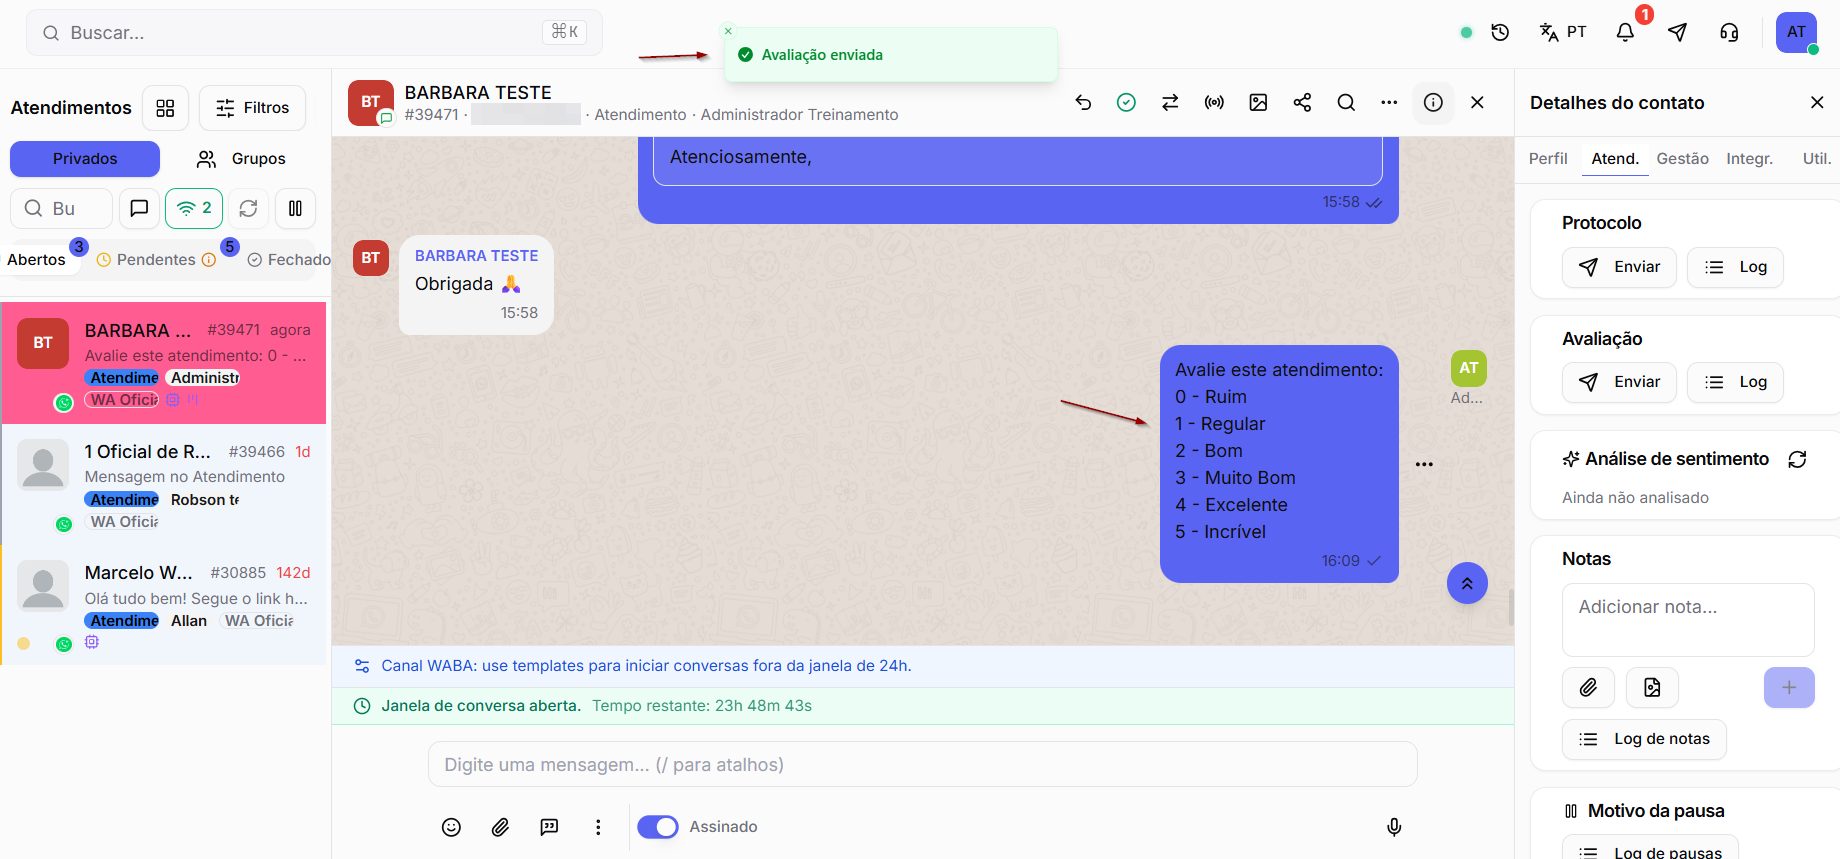1840x859 pixels.
Task: Open the three-dots more options in header
Action: click(x=1389, y=102)
